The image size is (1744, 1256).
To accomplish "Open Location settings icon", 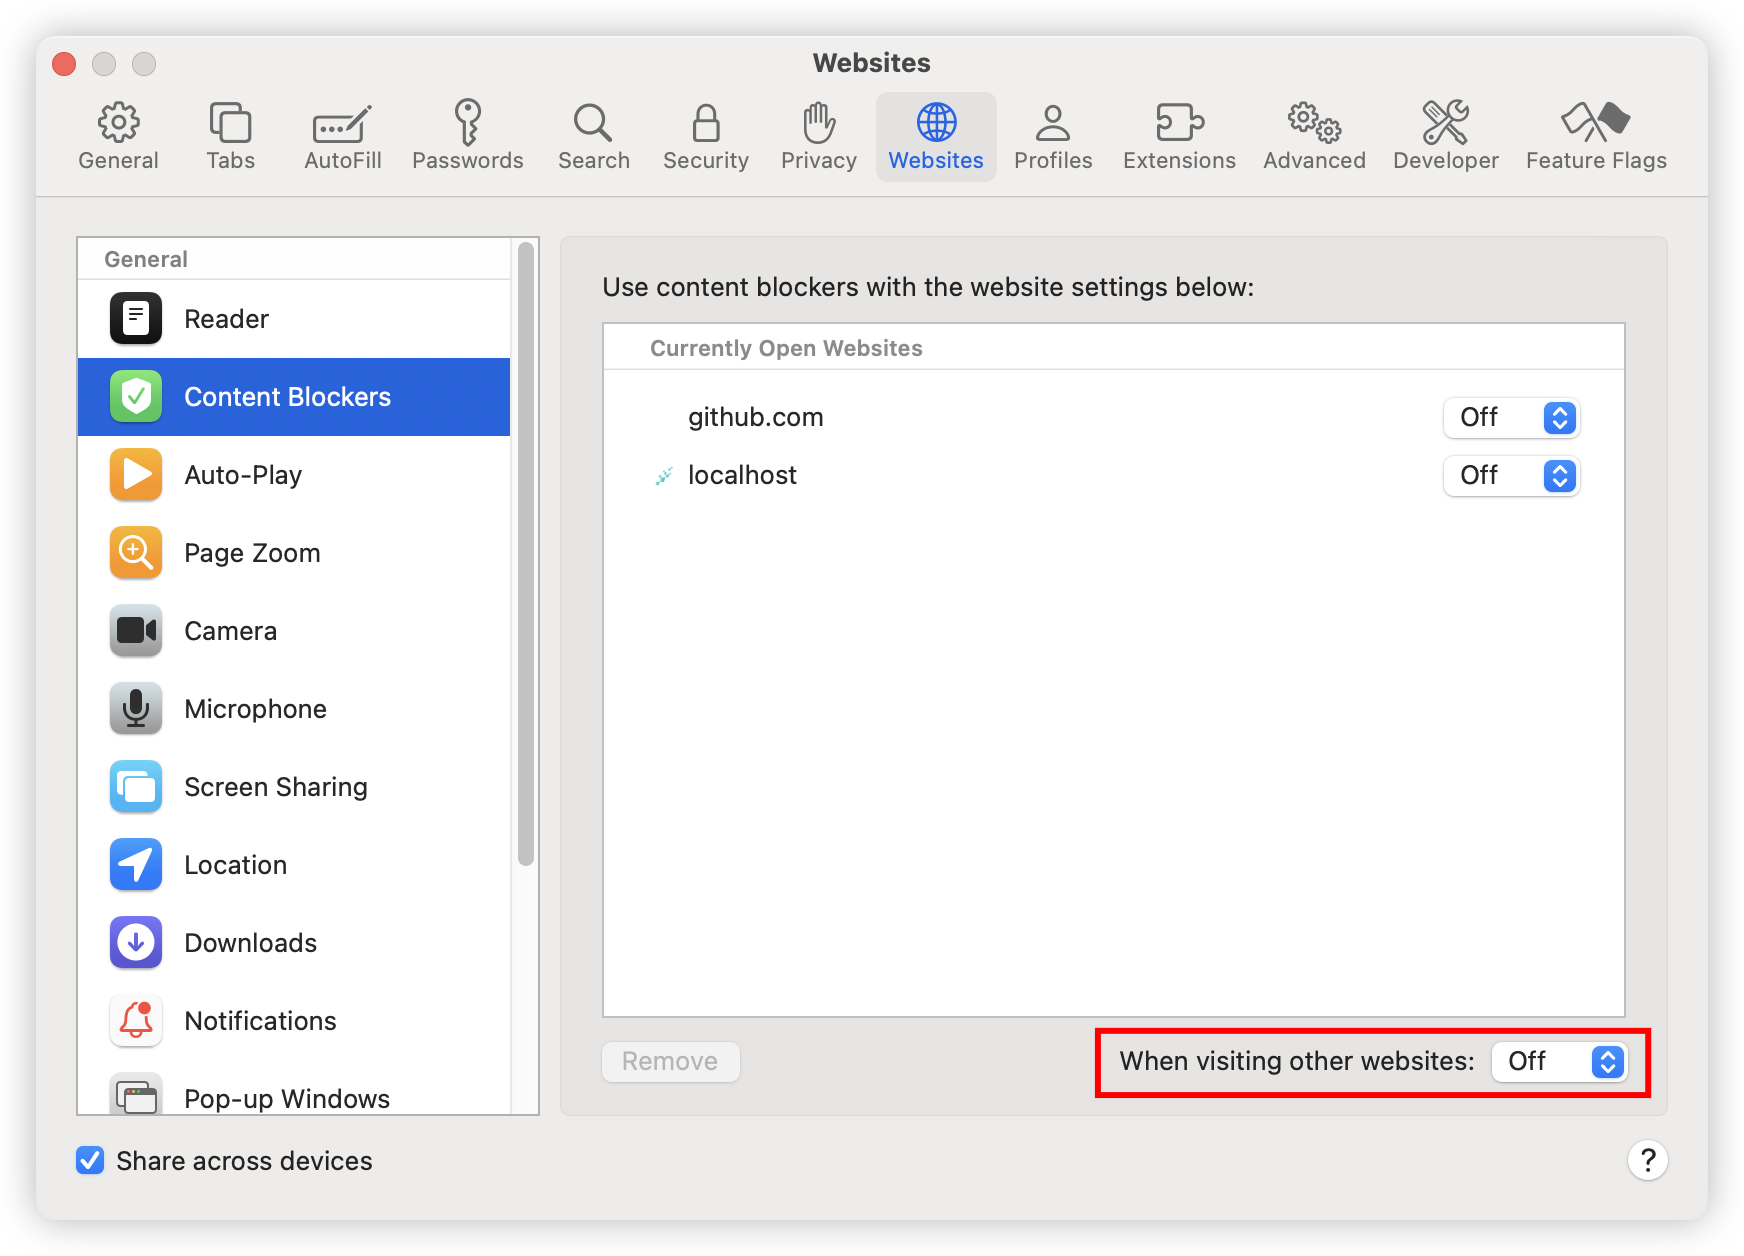I will [136, 865].
